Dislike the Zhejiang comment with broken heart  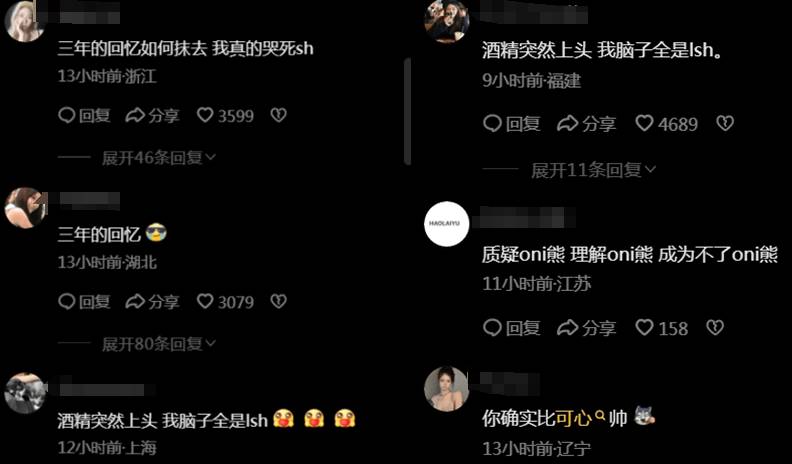[278, 115]
